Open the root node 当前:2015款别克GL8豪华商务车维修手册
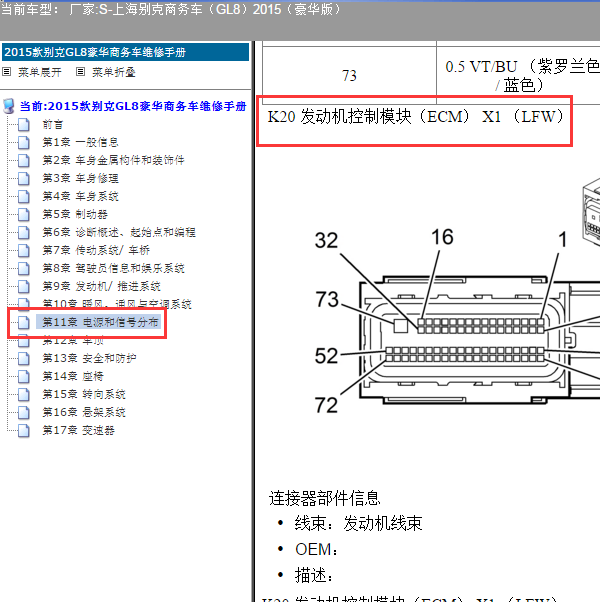Screen dimensions: 600x602 [x=133, y=106]
